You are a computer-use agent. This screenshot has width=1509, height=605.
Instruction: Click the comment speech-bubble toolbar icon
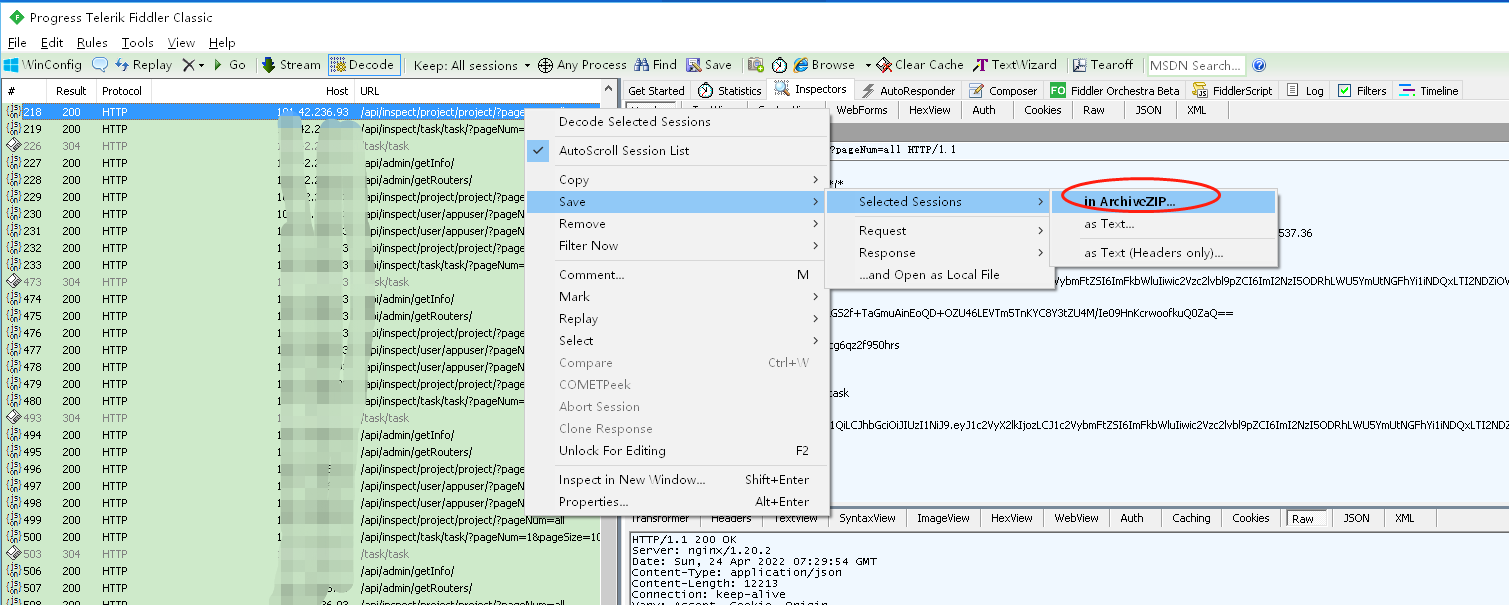coord(100,65)
